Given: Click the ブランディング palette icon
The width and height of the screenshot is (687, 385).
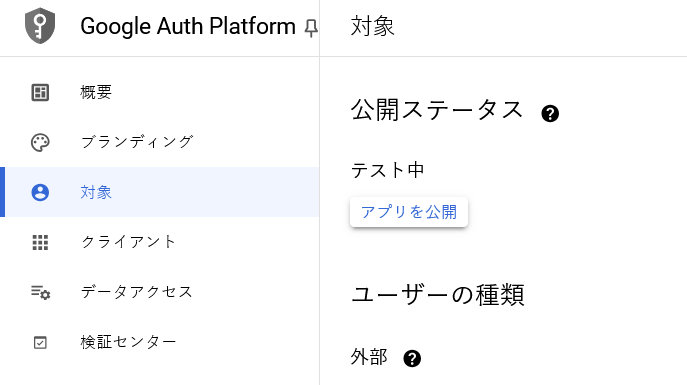Looking at the screenshot, I should [x=40, y=142].
